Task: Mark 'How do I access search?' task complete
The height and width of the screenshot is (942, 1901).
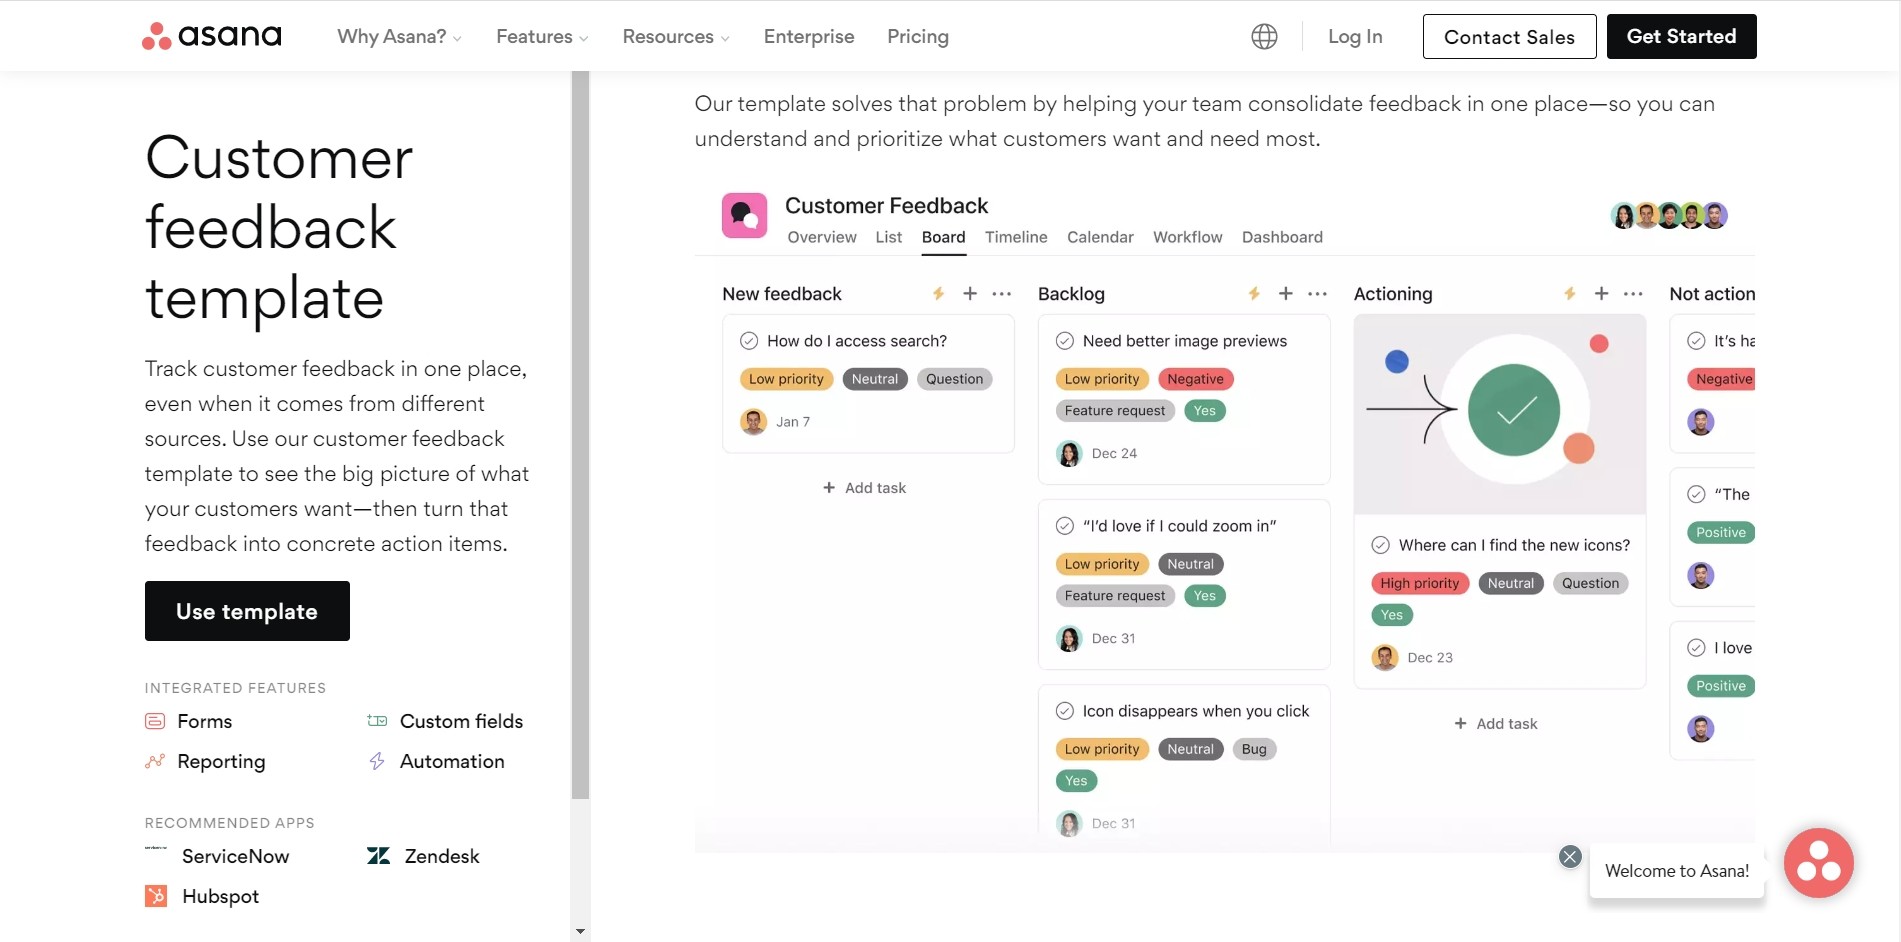Action: pyautogui.click(x=748, y=341)
